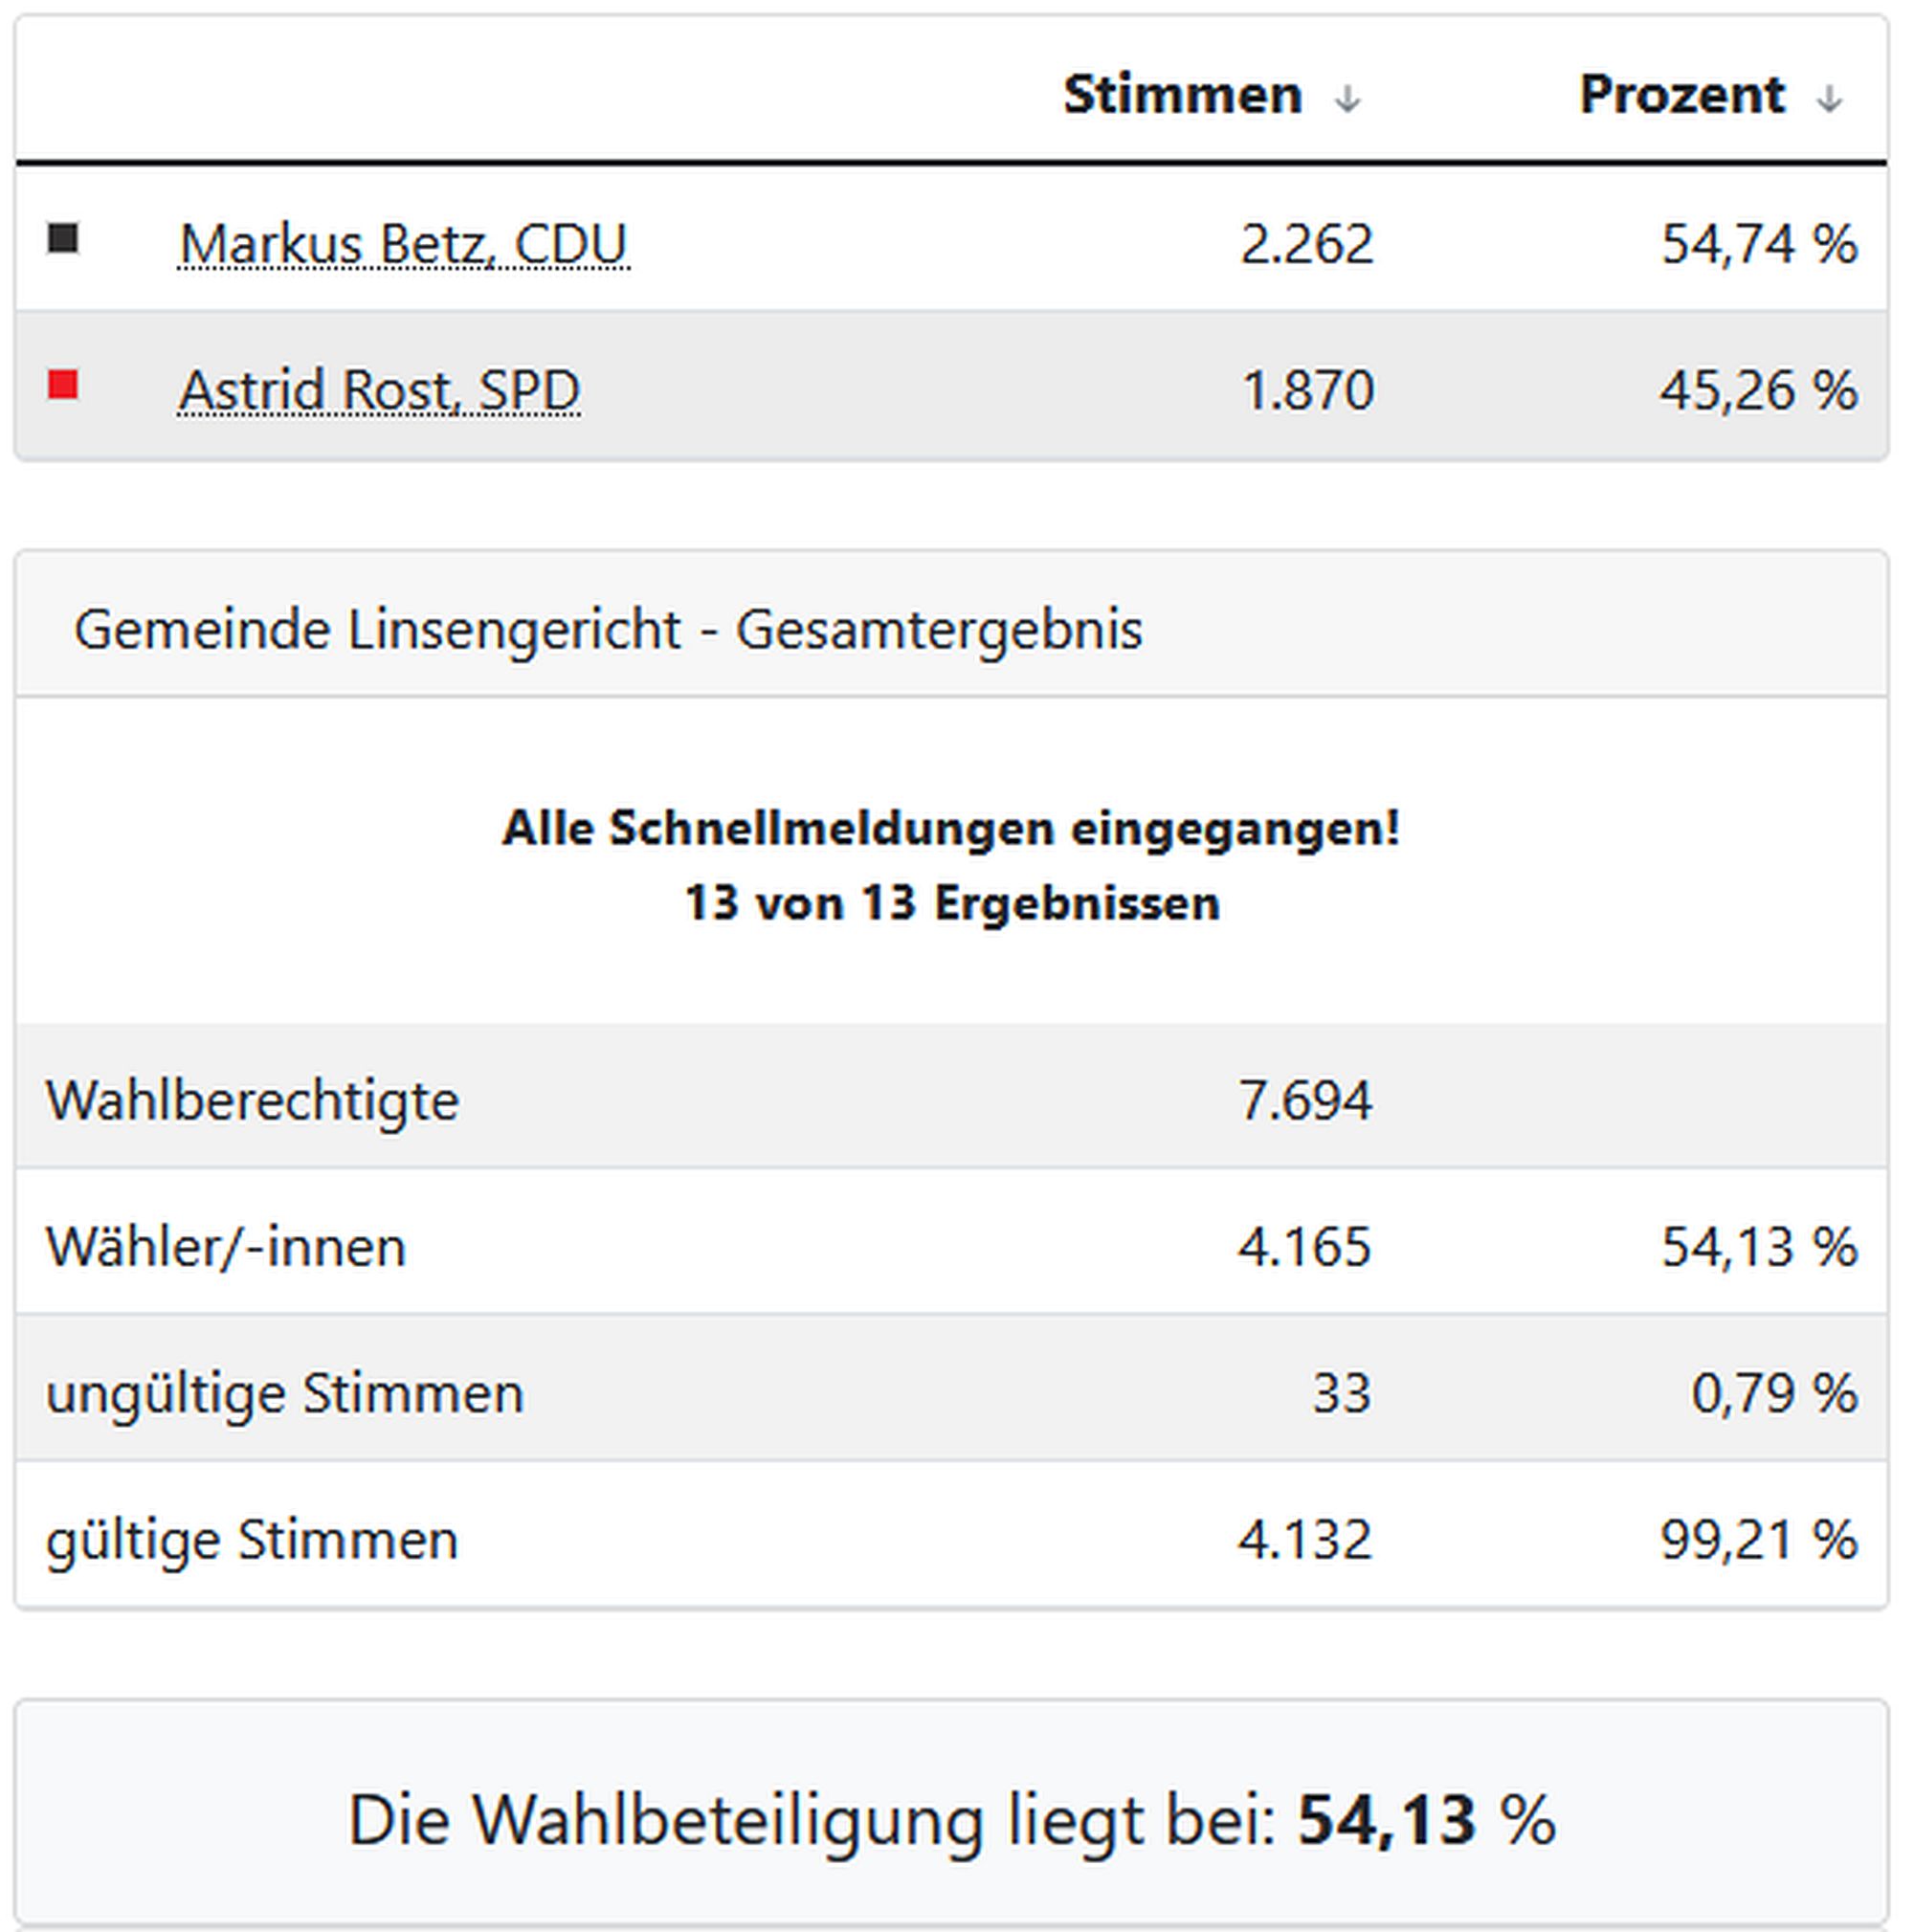
Task: Open the Markus Betz, CDU candidate page
Action: [x=404, y=243]
